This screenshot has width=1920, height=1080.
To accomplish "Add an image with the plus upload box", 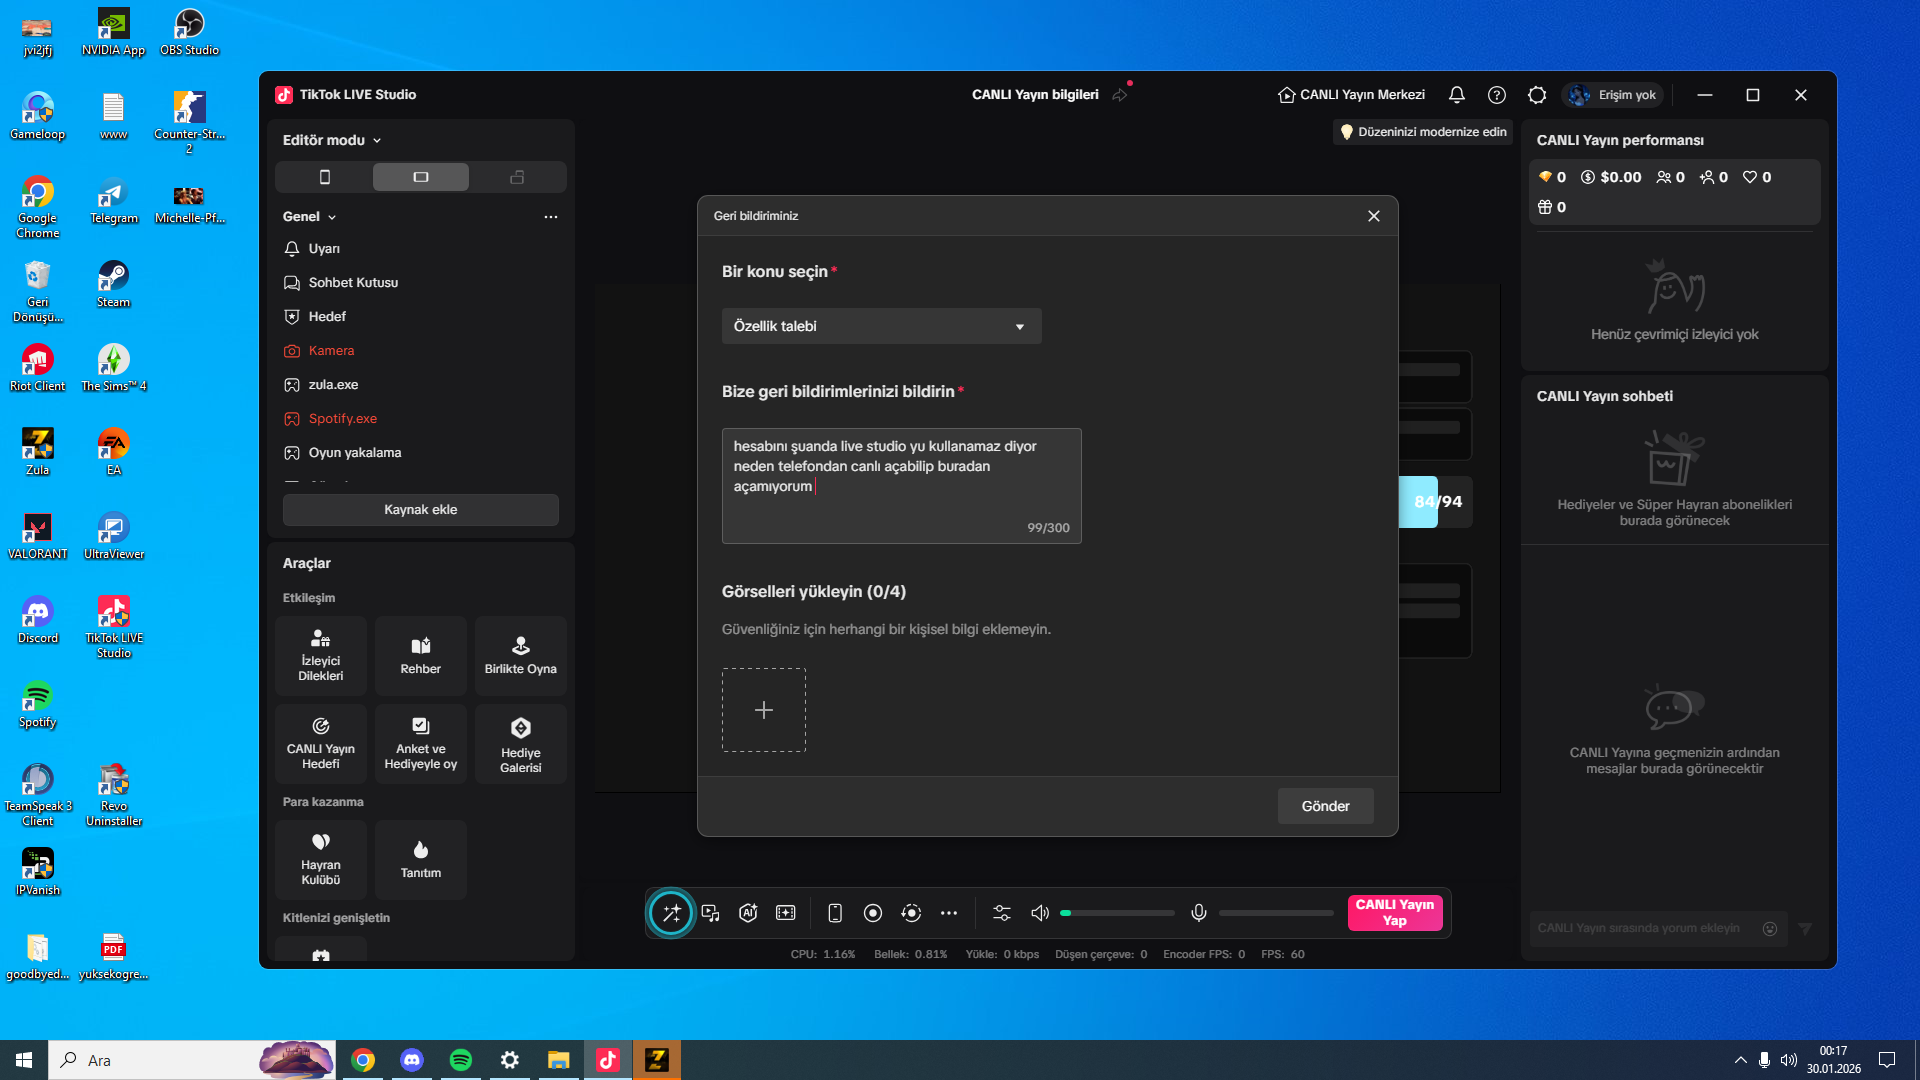I will pos(764,710).
